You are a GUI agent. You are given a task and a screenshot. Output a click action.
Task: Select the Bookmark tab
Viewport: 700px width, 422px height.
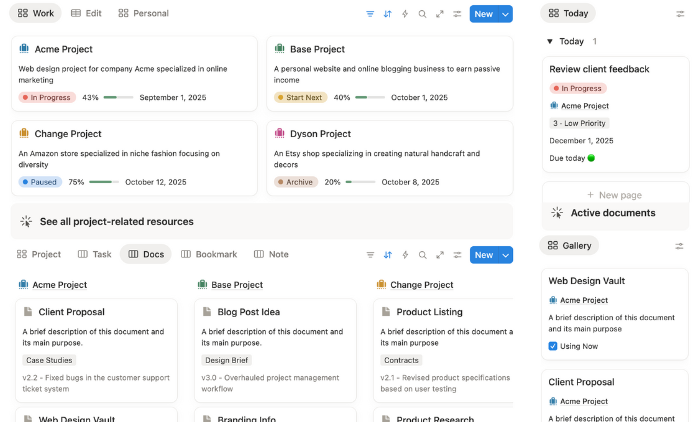[209, 254]
